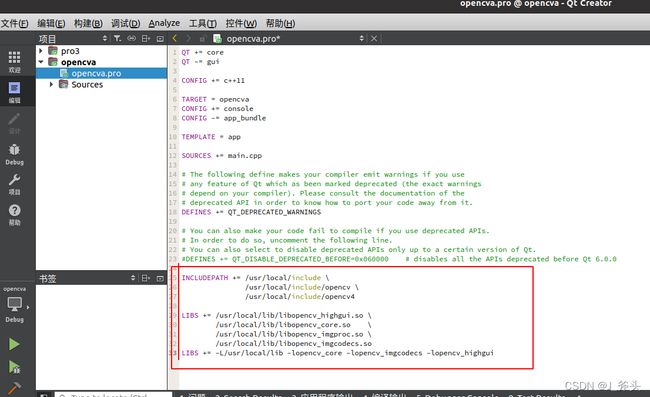Open kit selector side arrow
This screenshot has height=397, width=650.
28,307
